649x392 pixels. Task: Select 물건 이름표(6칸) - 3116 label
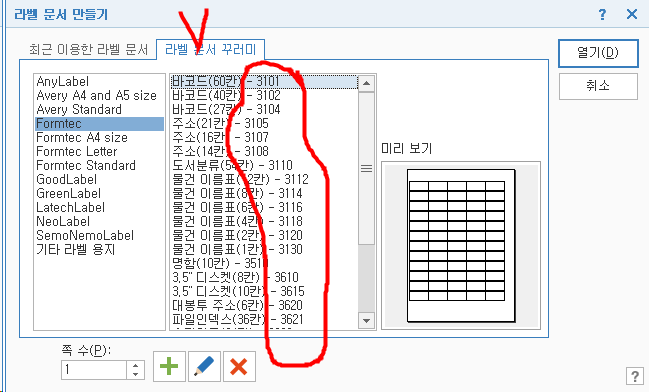pos(264,207)
